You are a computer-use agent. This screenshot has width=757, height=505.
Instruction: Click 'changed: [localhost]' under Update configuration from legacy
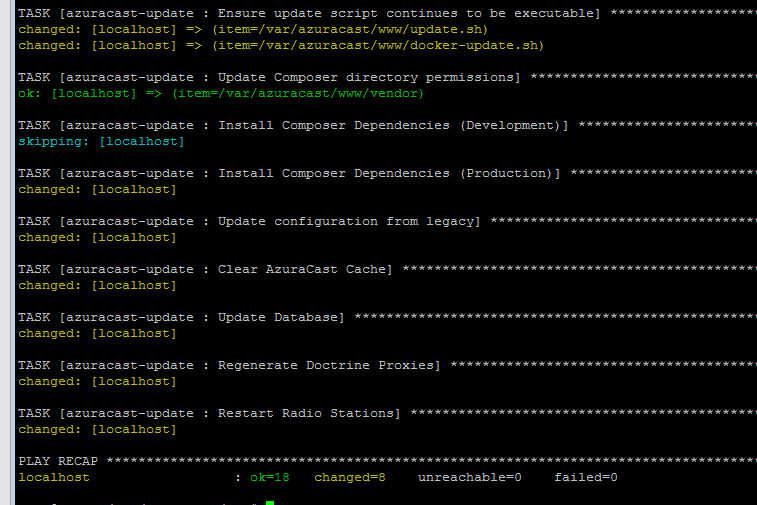pyautogui.click(x=98, y=238)
